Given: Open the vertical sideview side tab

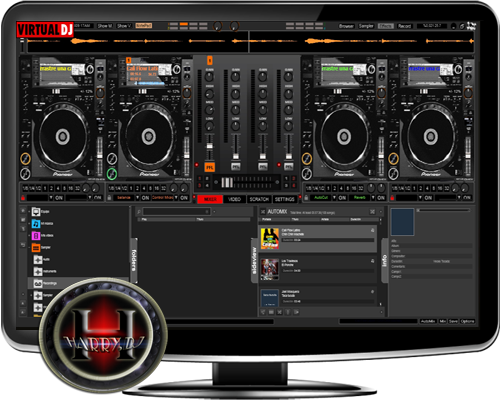Looking at the screenshot, I should click(x=254, y=260).
